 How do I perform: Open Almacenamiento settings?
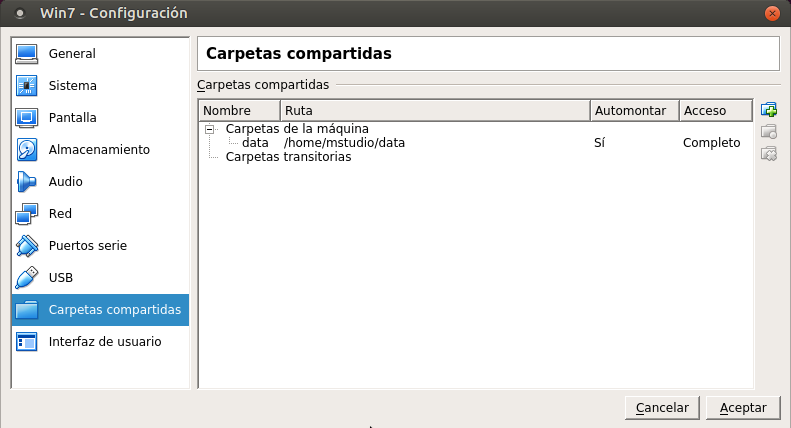coord(100,150)
